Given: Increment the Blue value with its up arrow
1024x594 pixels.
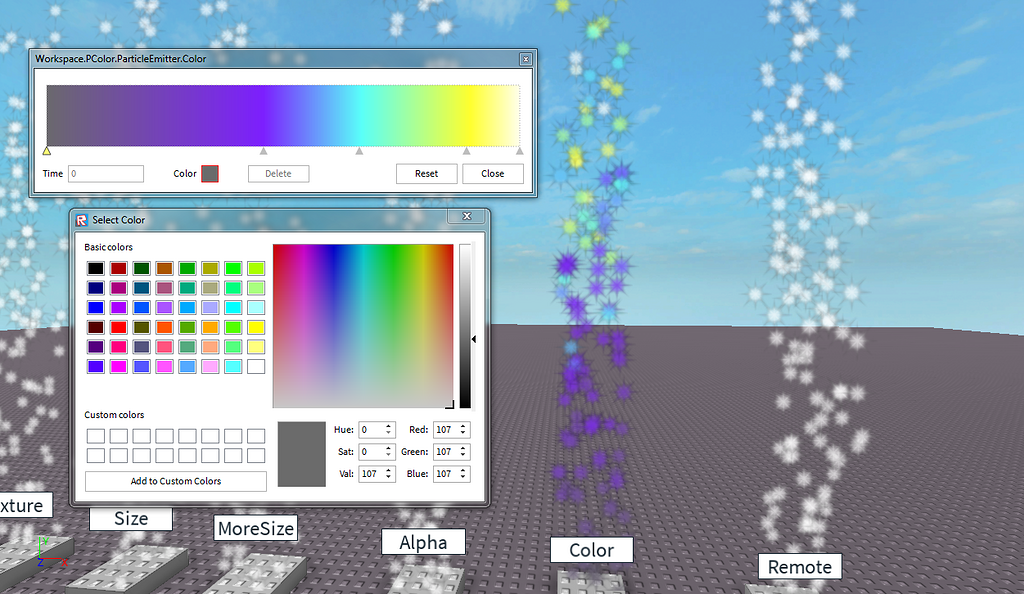Looking at the screenshot, I should pyautogui.click(x=461, y=470).
